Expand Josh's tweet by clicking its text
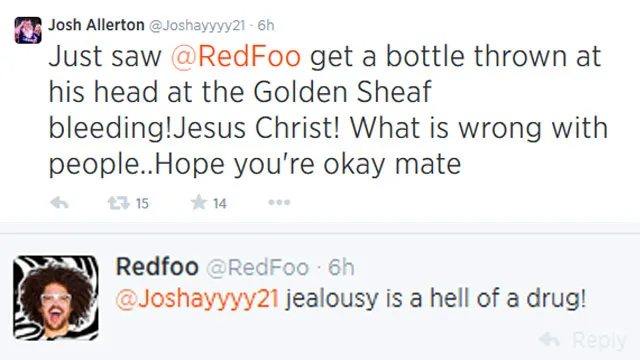 point(329,110)
